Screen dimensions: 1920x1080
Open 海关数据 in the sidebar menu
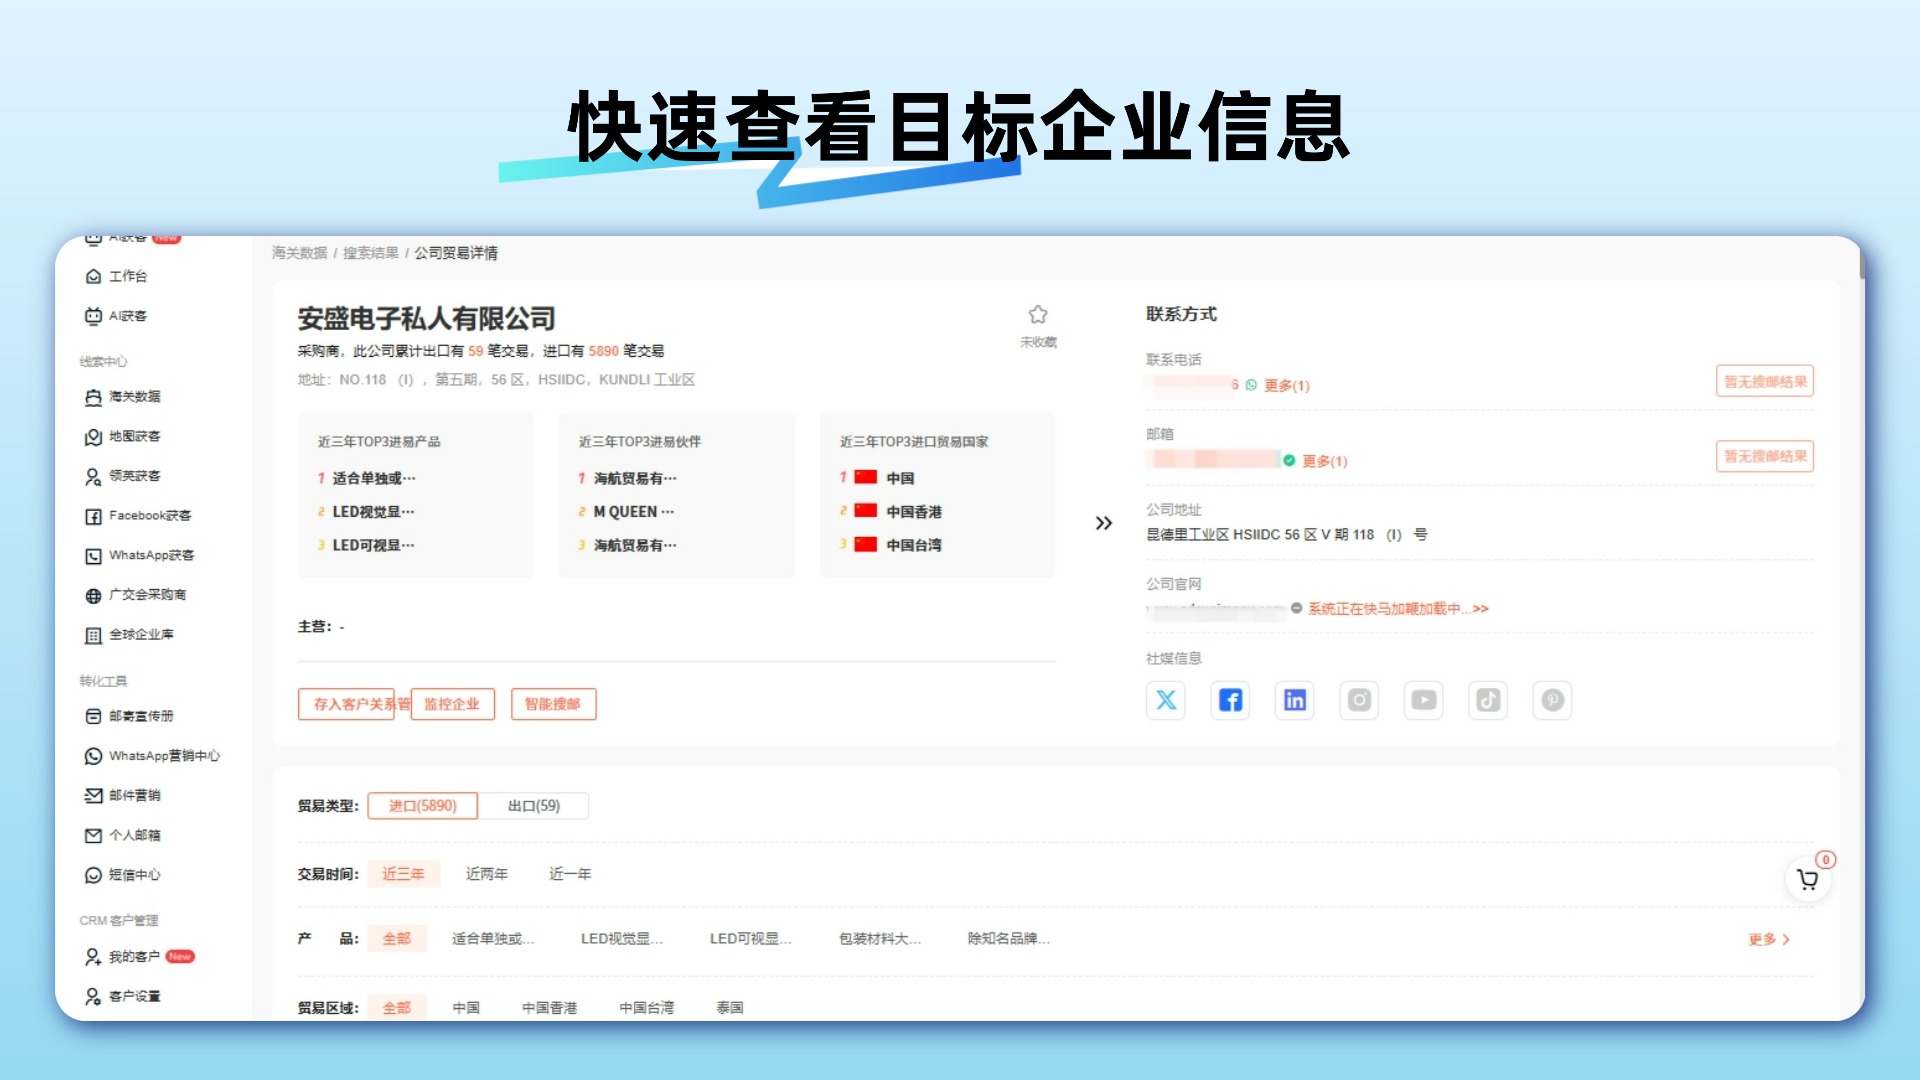pos(134,397)
